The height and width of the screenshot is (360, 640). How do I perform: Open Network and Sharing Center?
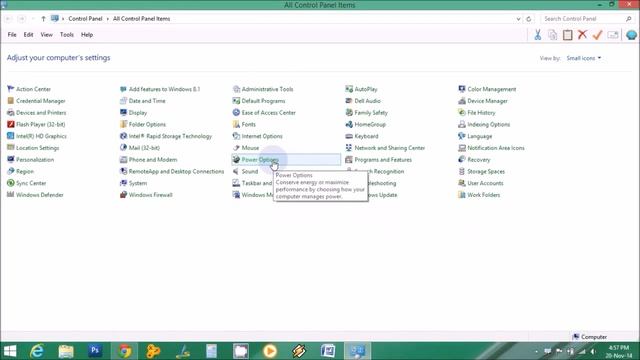(x=385, y=148)
